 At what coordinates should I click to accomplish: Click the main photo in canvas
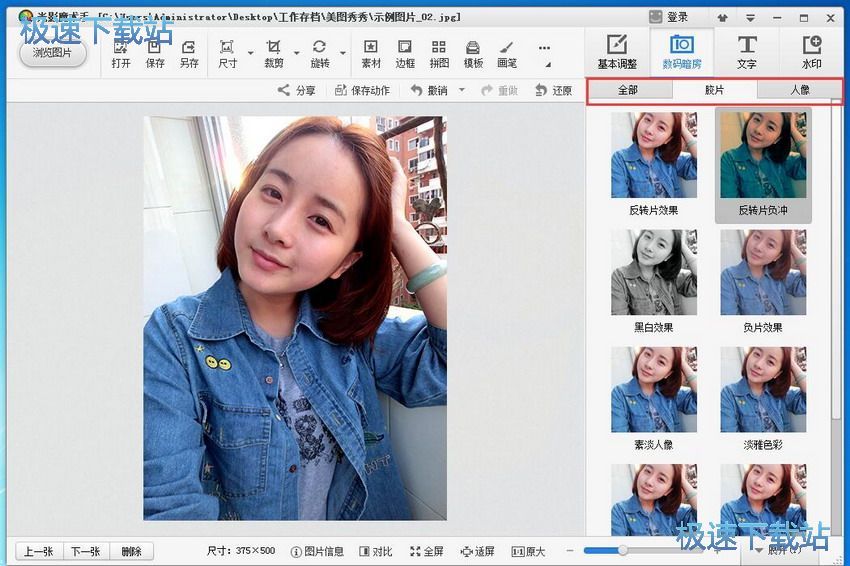[295, 318]
